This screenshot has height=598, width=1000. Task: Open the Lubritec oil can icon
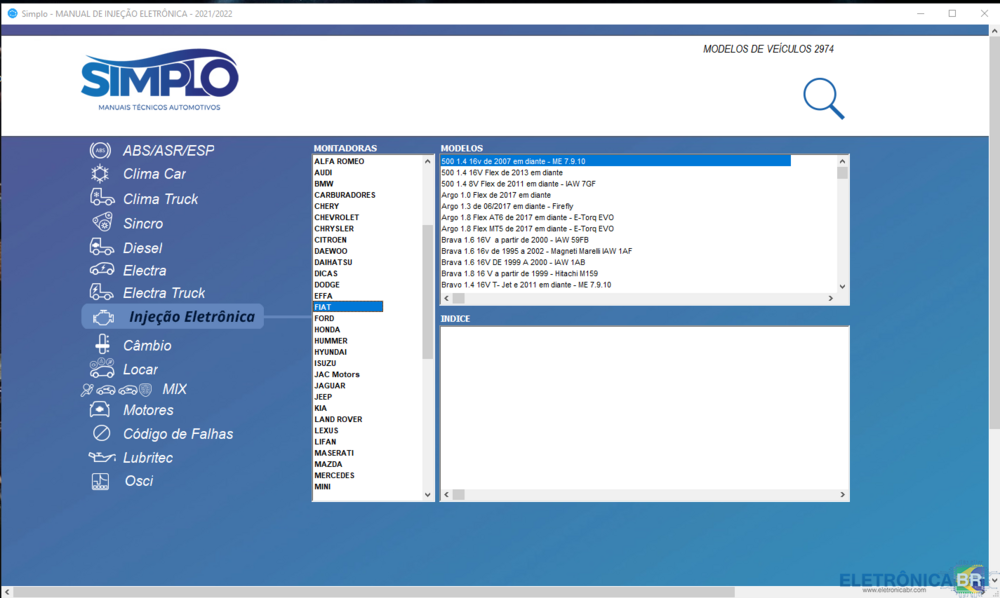pyautogui.click(x=101, y=457)
